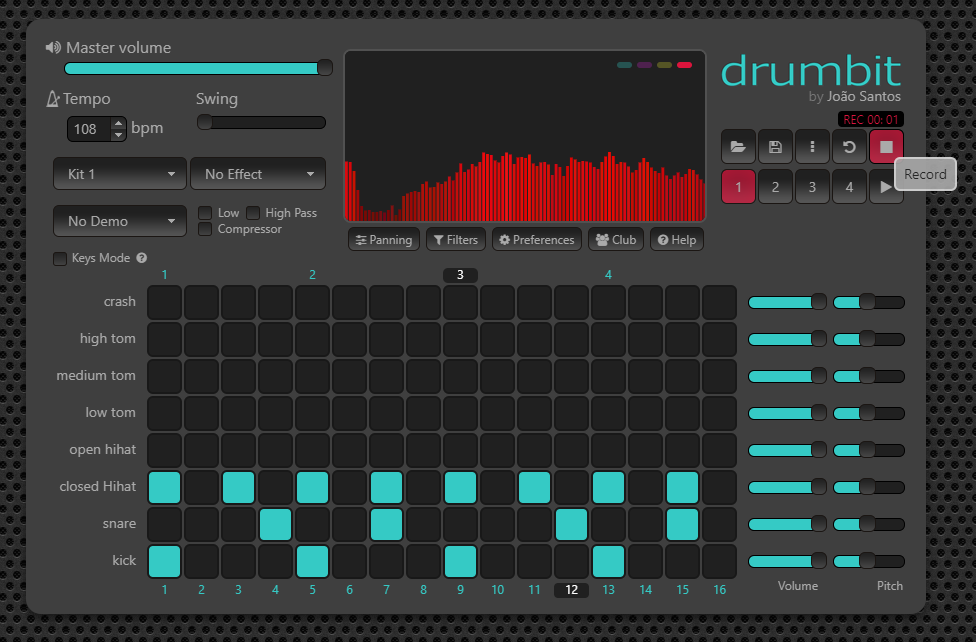Enable the High Pass checkbox
Image resolution: width=976 pixels, height=642 pixels.
pos(253,213)
